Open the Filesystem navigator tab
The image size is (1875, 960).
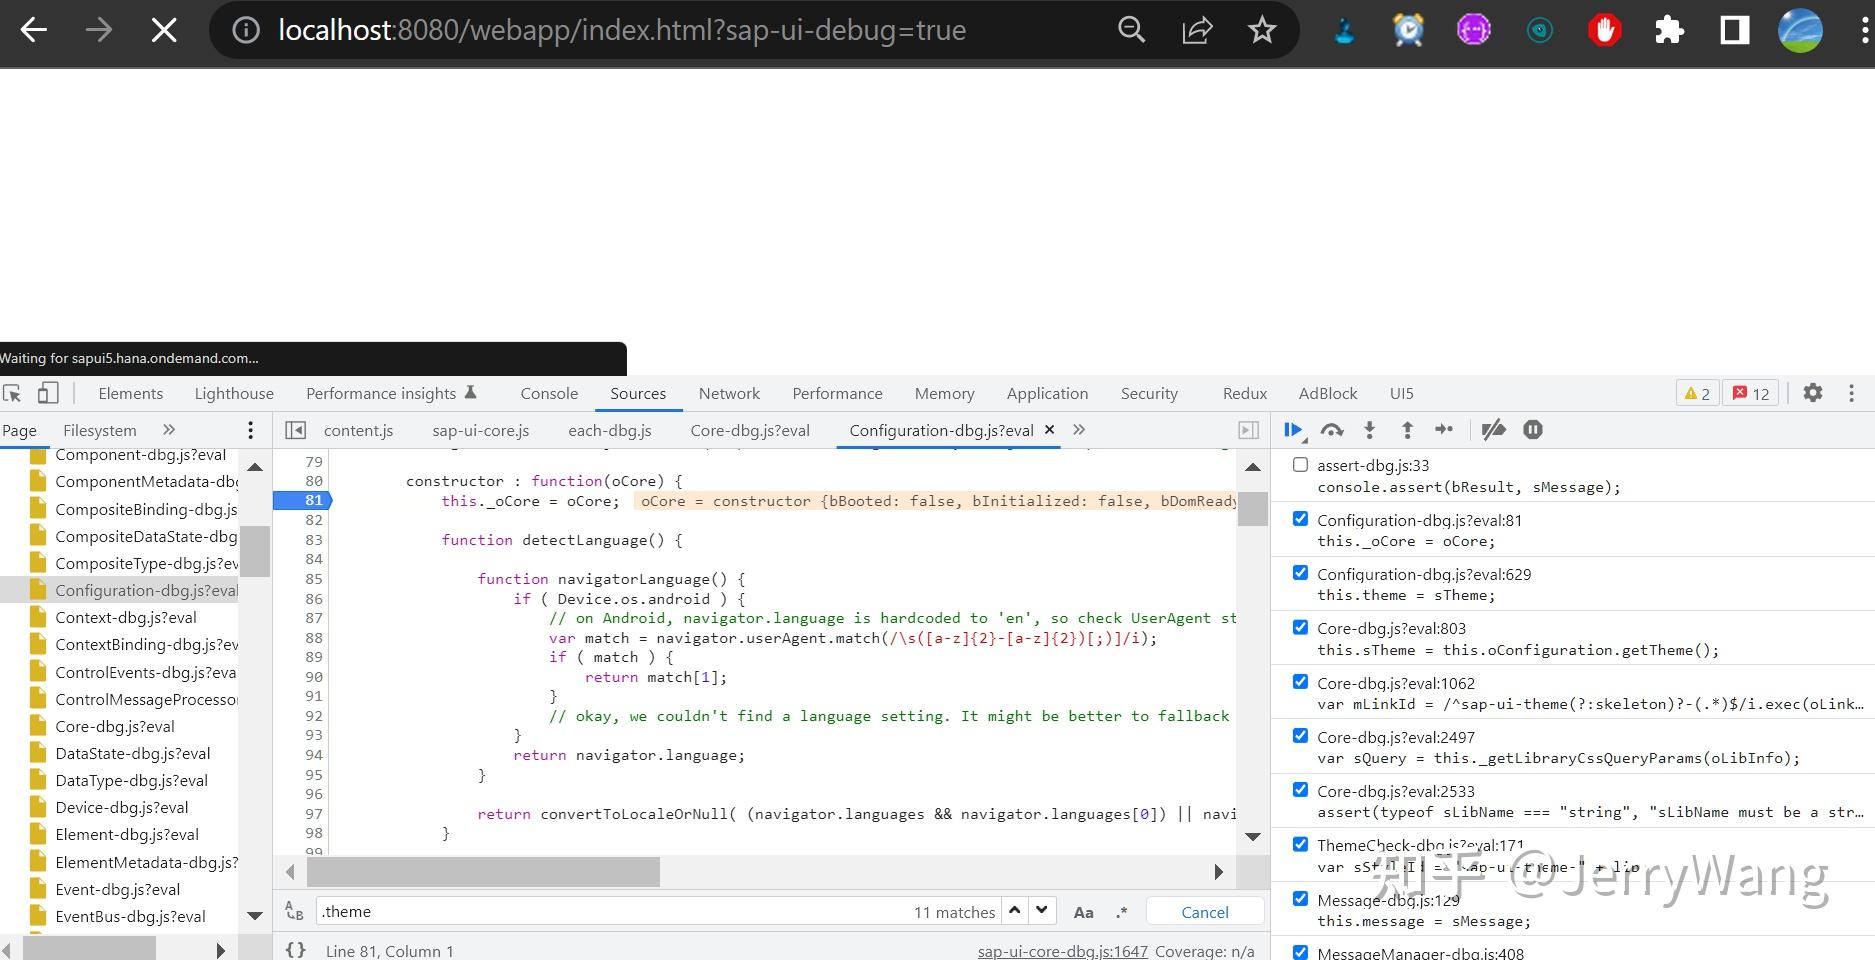point(100,430)
